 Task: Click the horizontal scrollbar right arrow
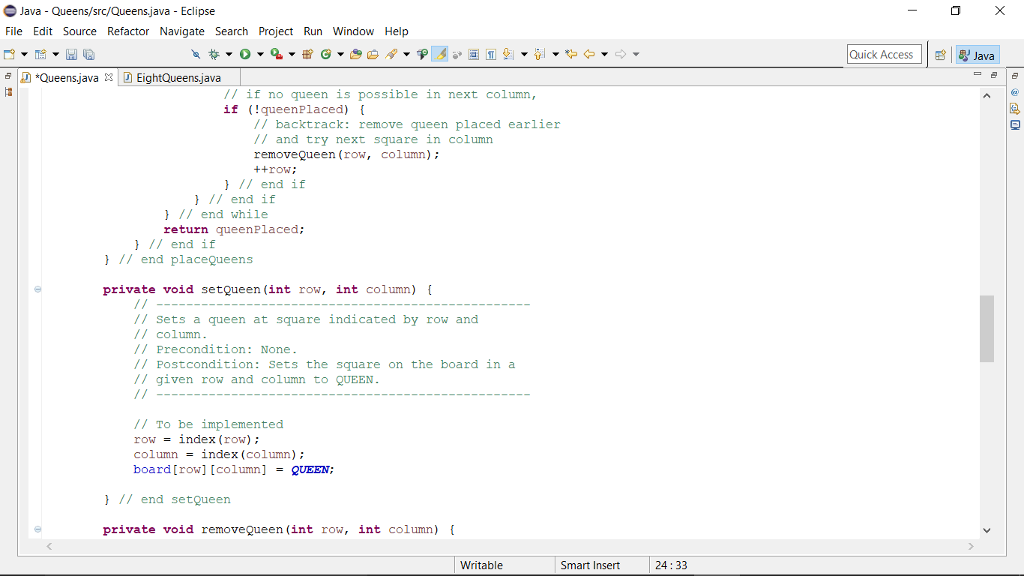pyautogui.click(x=971, y=546)
